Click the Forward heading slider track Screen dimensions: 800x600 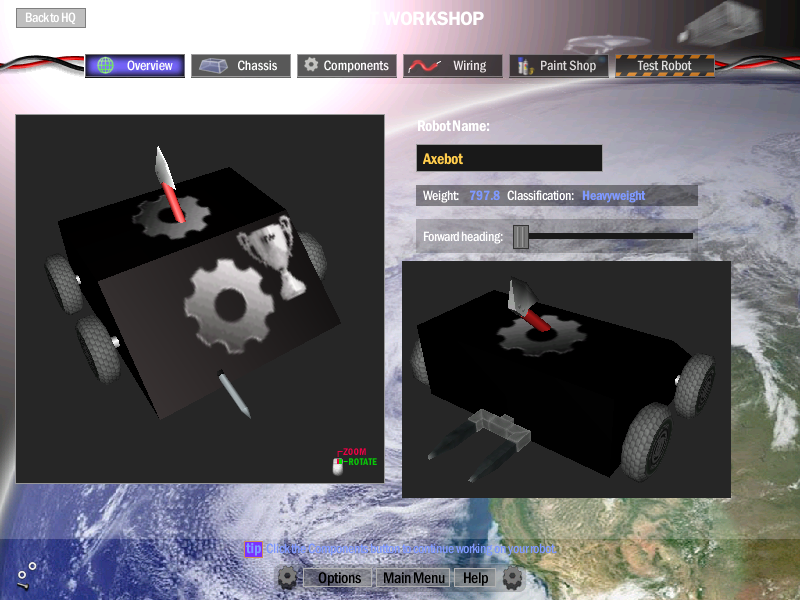(611, 236)
